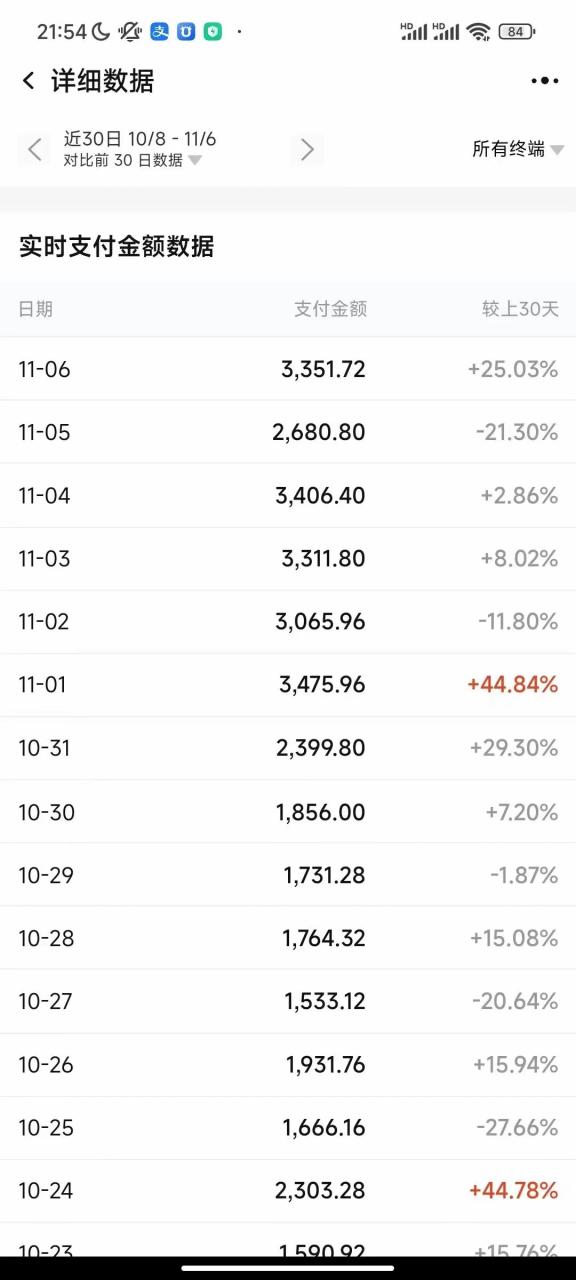
Task: Open the three-dot more options menu
Action: point(545,81)
